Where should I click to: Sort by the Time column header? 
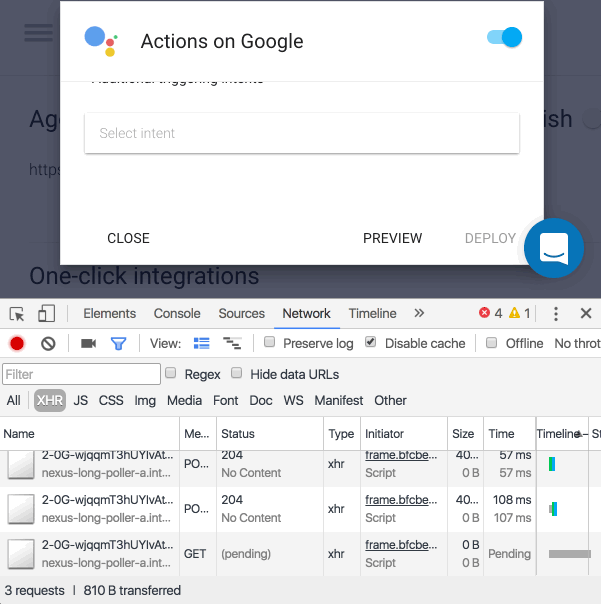pyautogui.click(x=509, y=434)
